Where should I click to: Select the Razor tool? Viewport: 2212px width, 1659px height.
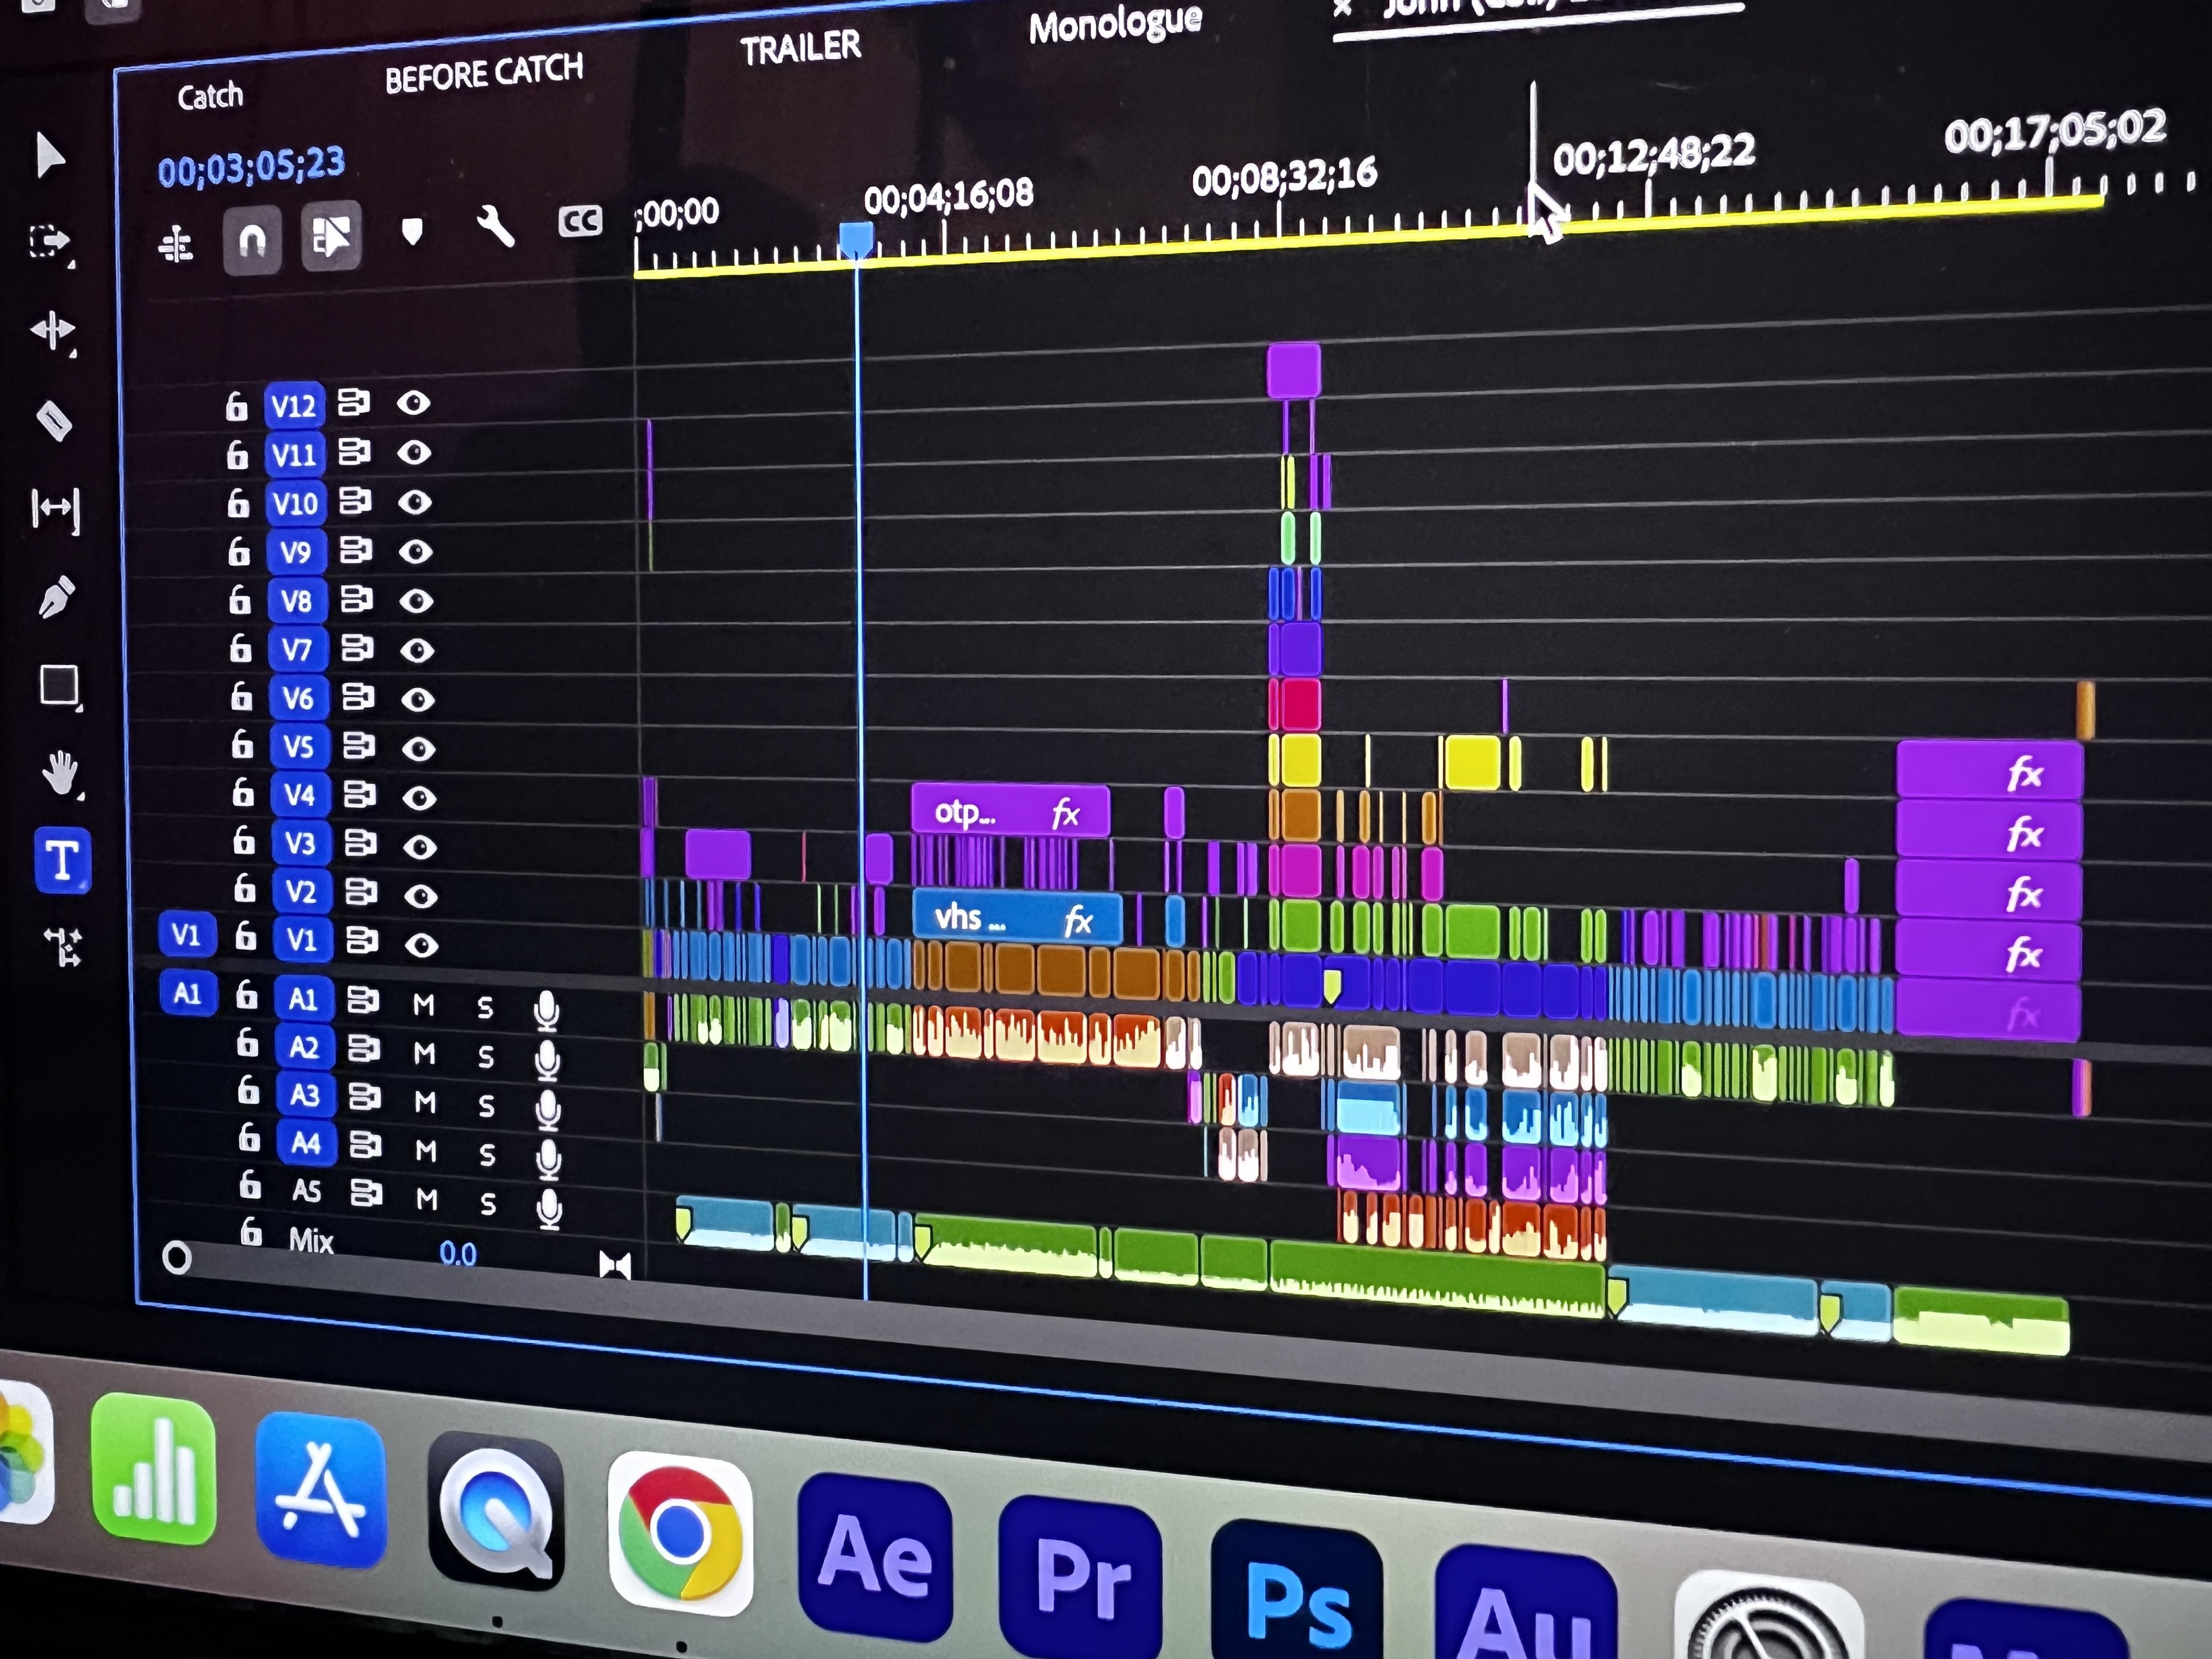54,420
